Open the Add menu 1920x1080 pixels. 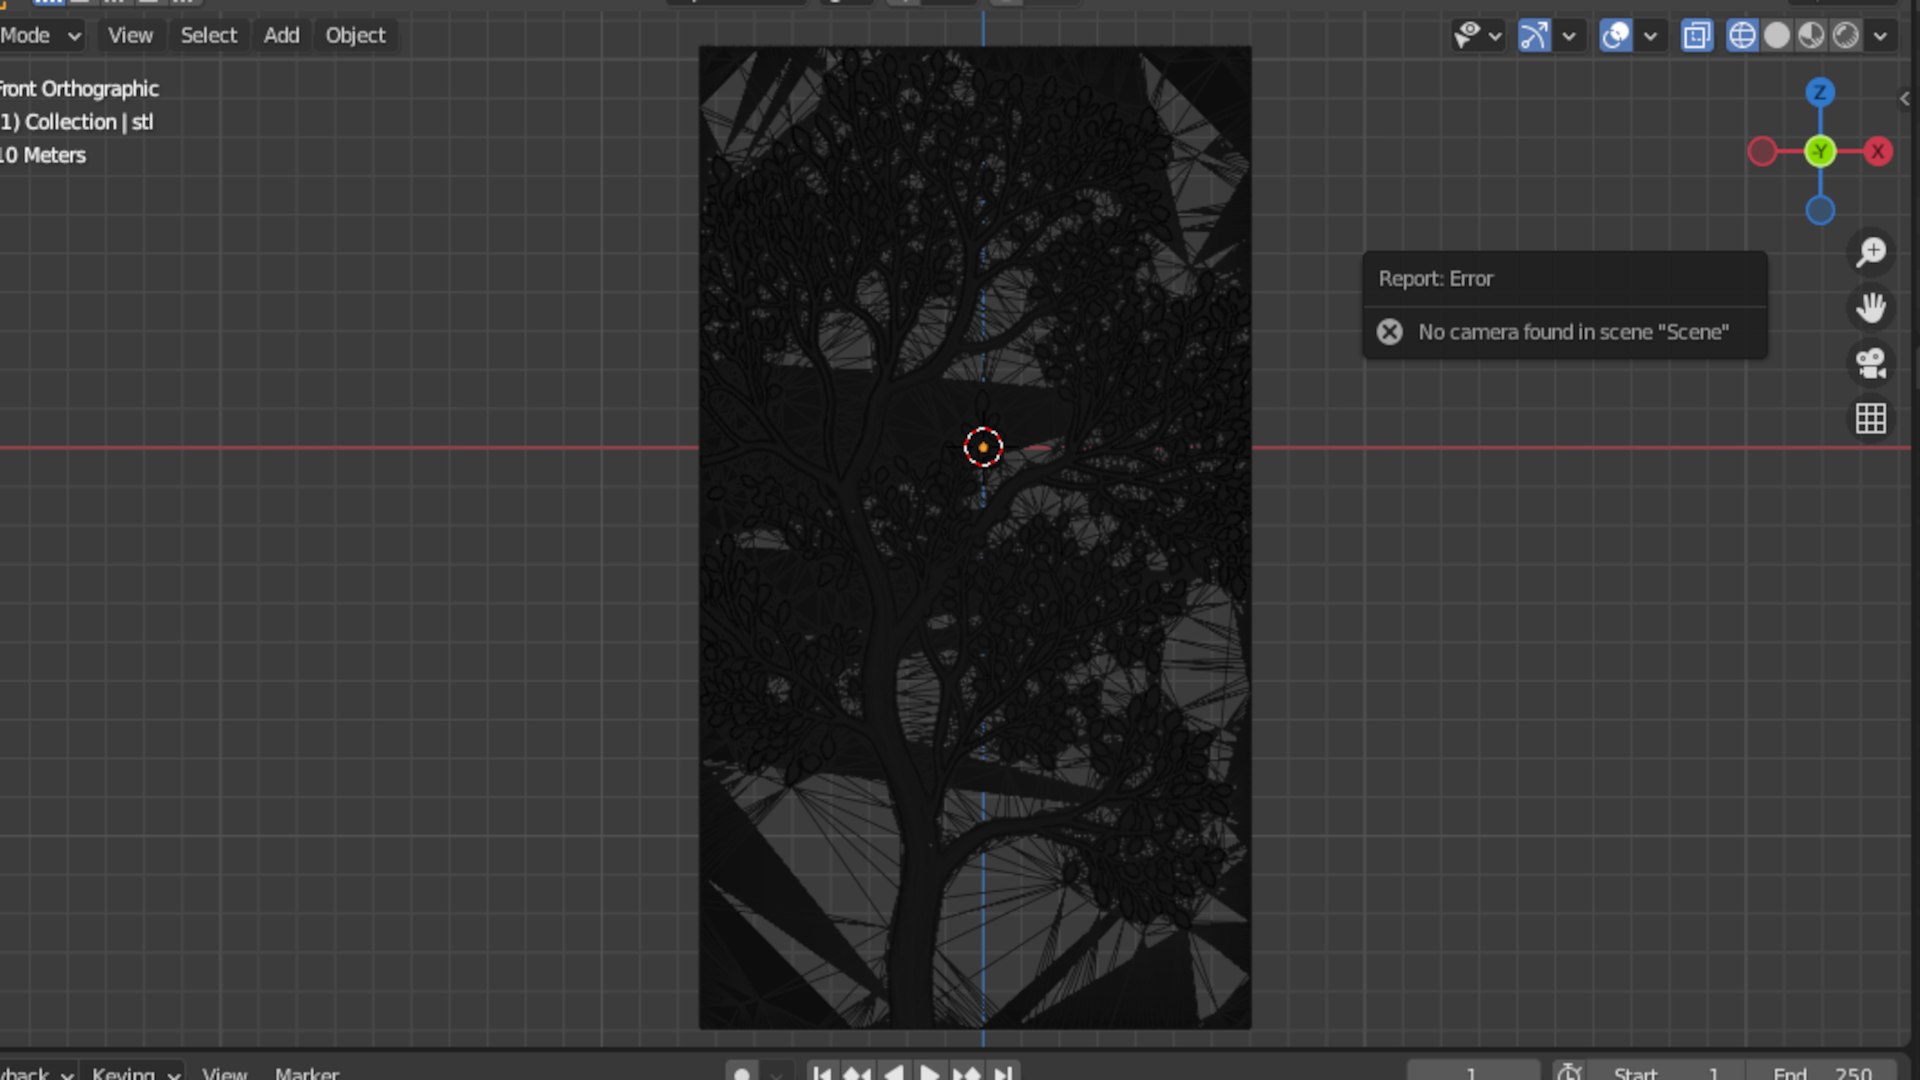[x=281, y=36]
